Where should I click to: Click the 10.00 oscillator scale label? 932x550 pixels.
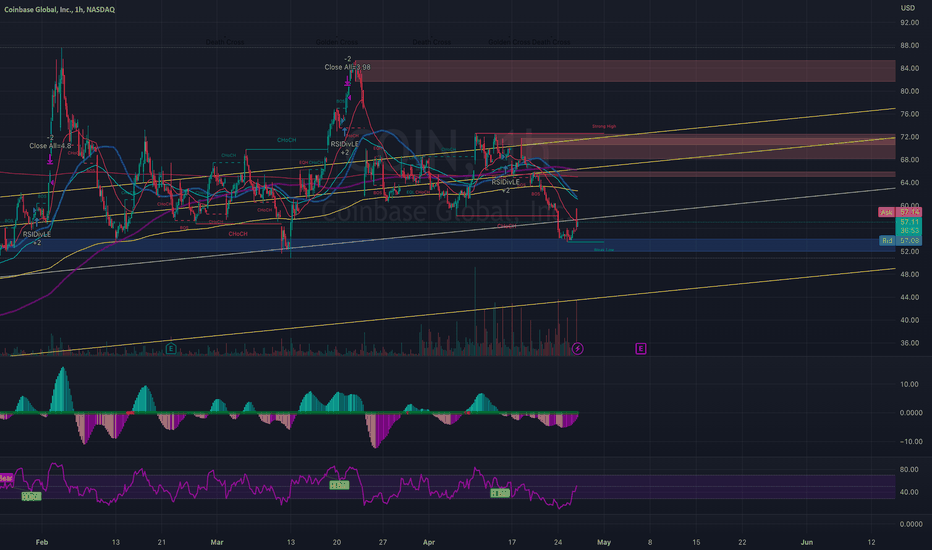pyautogui.click(x=909, y=384)
